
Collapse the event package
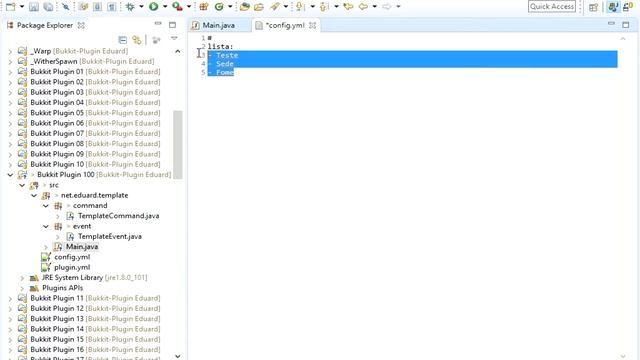coord(46,226)
